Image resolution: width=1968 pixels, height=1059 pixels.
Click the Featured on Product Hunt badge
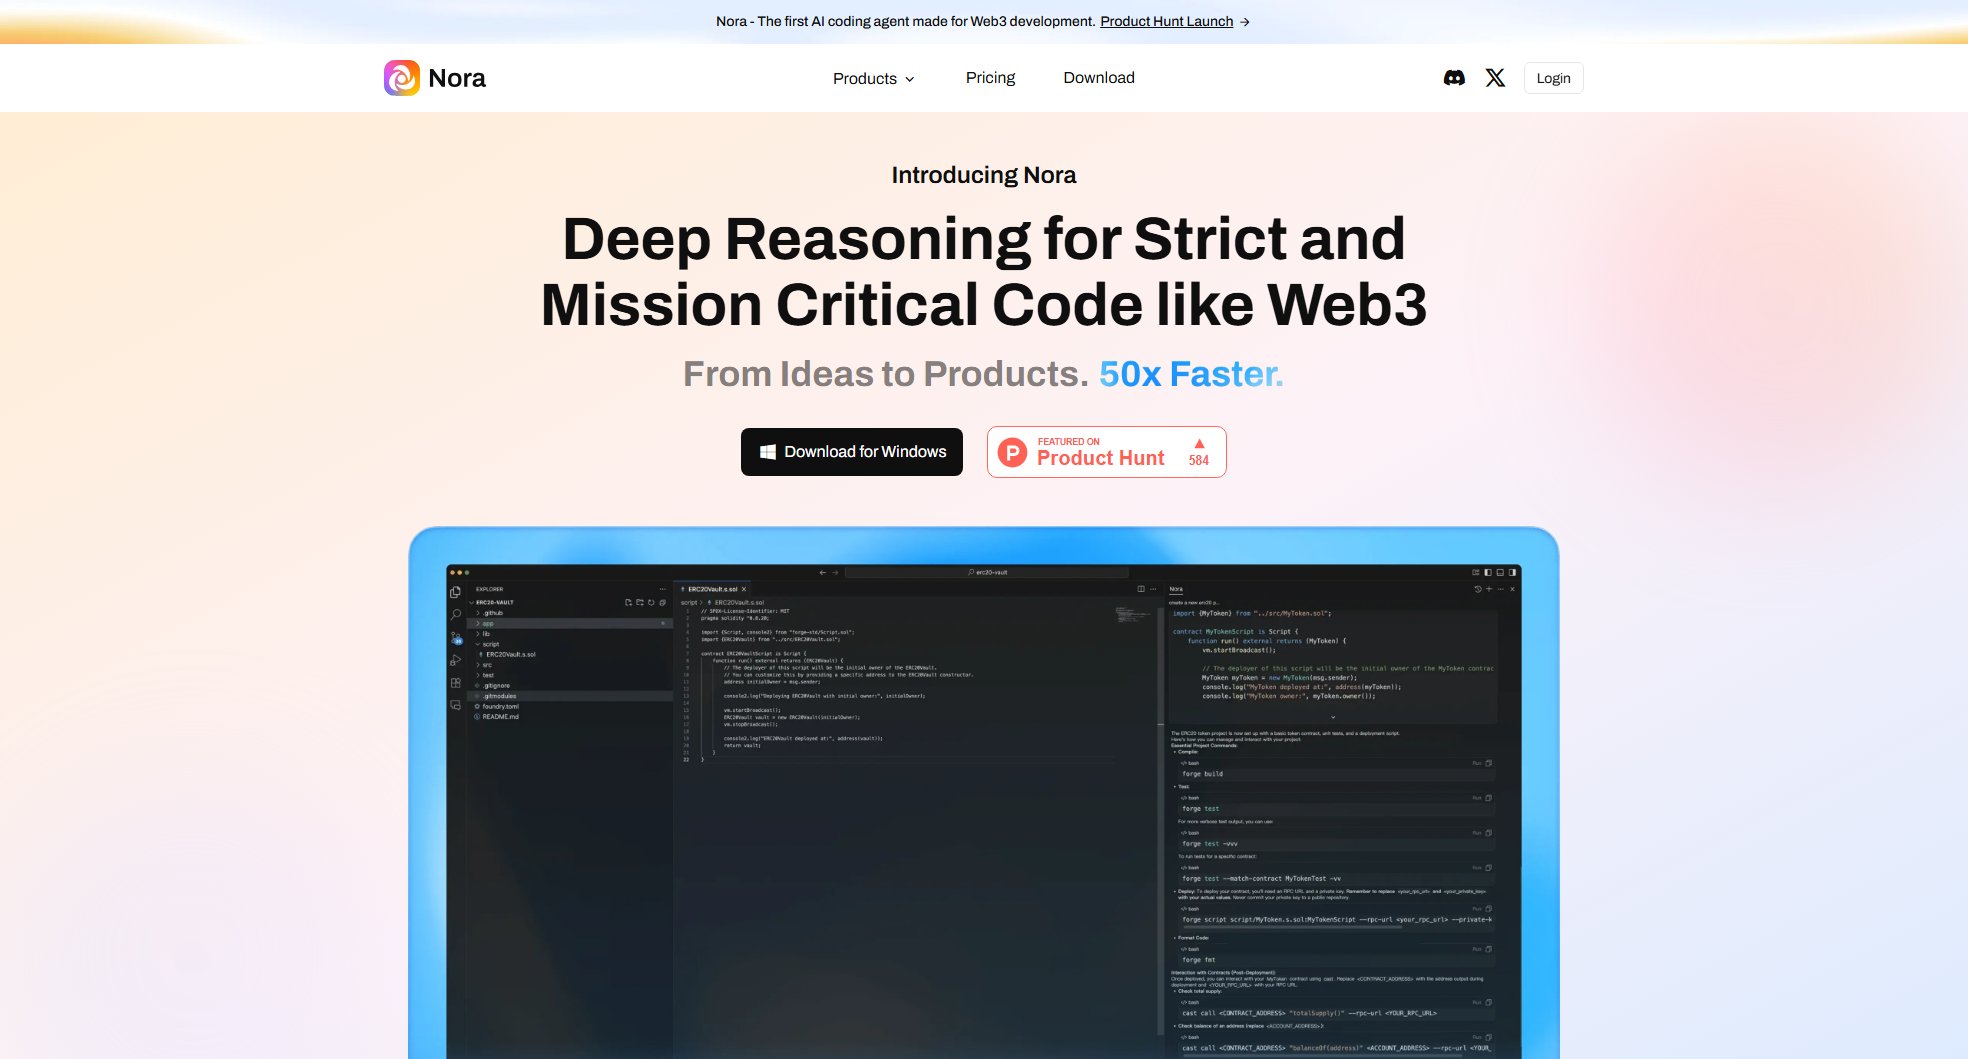(1106, 452)
